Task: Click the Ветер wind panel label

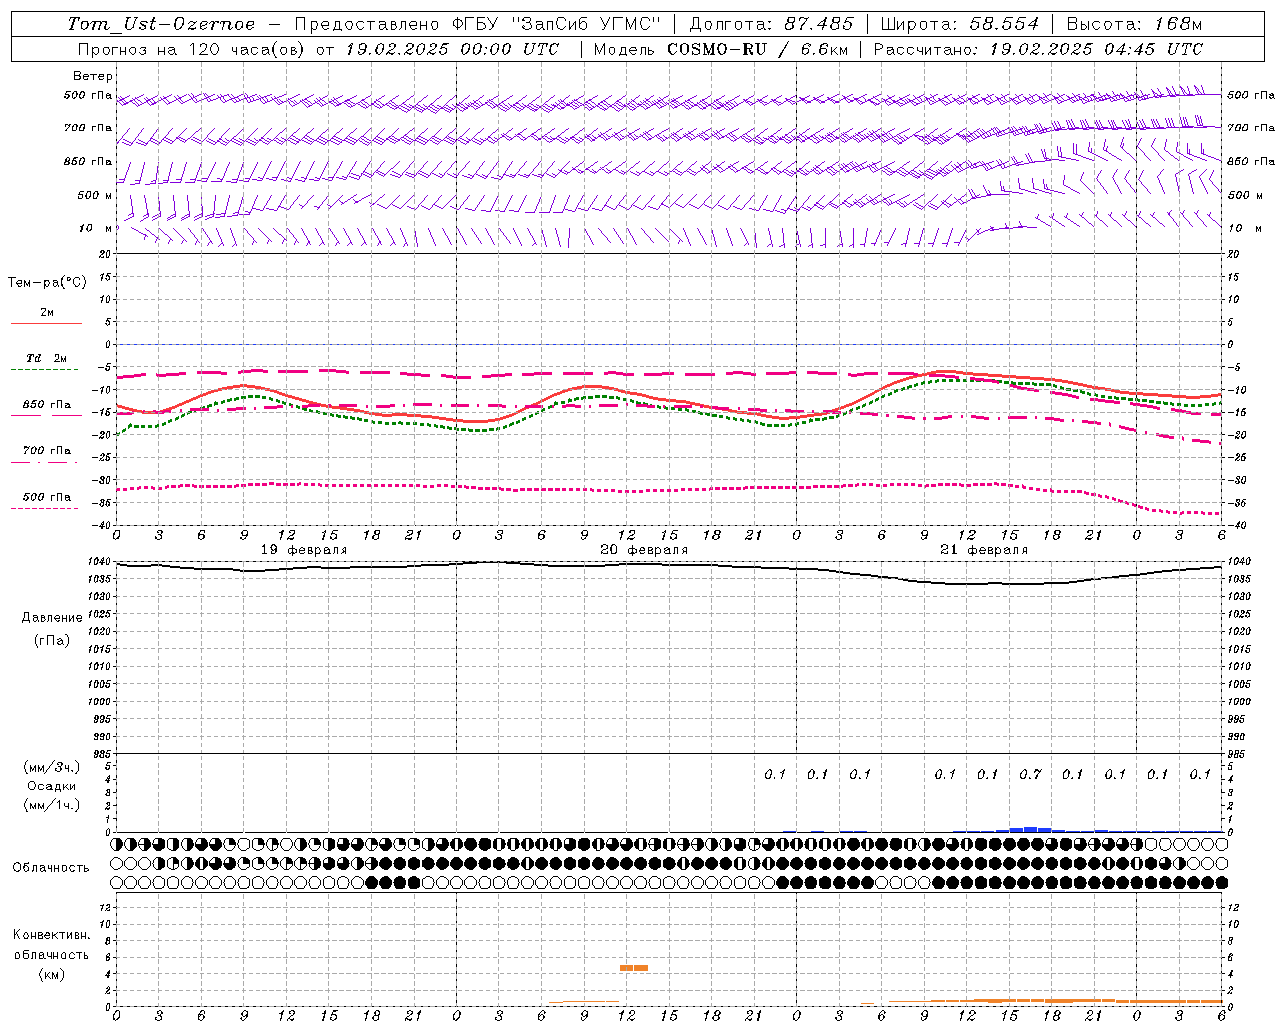Action: click(x=93, y=76)
